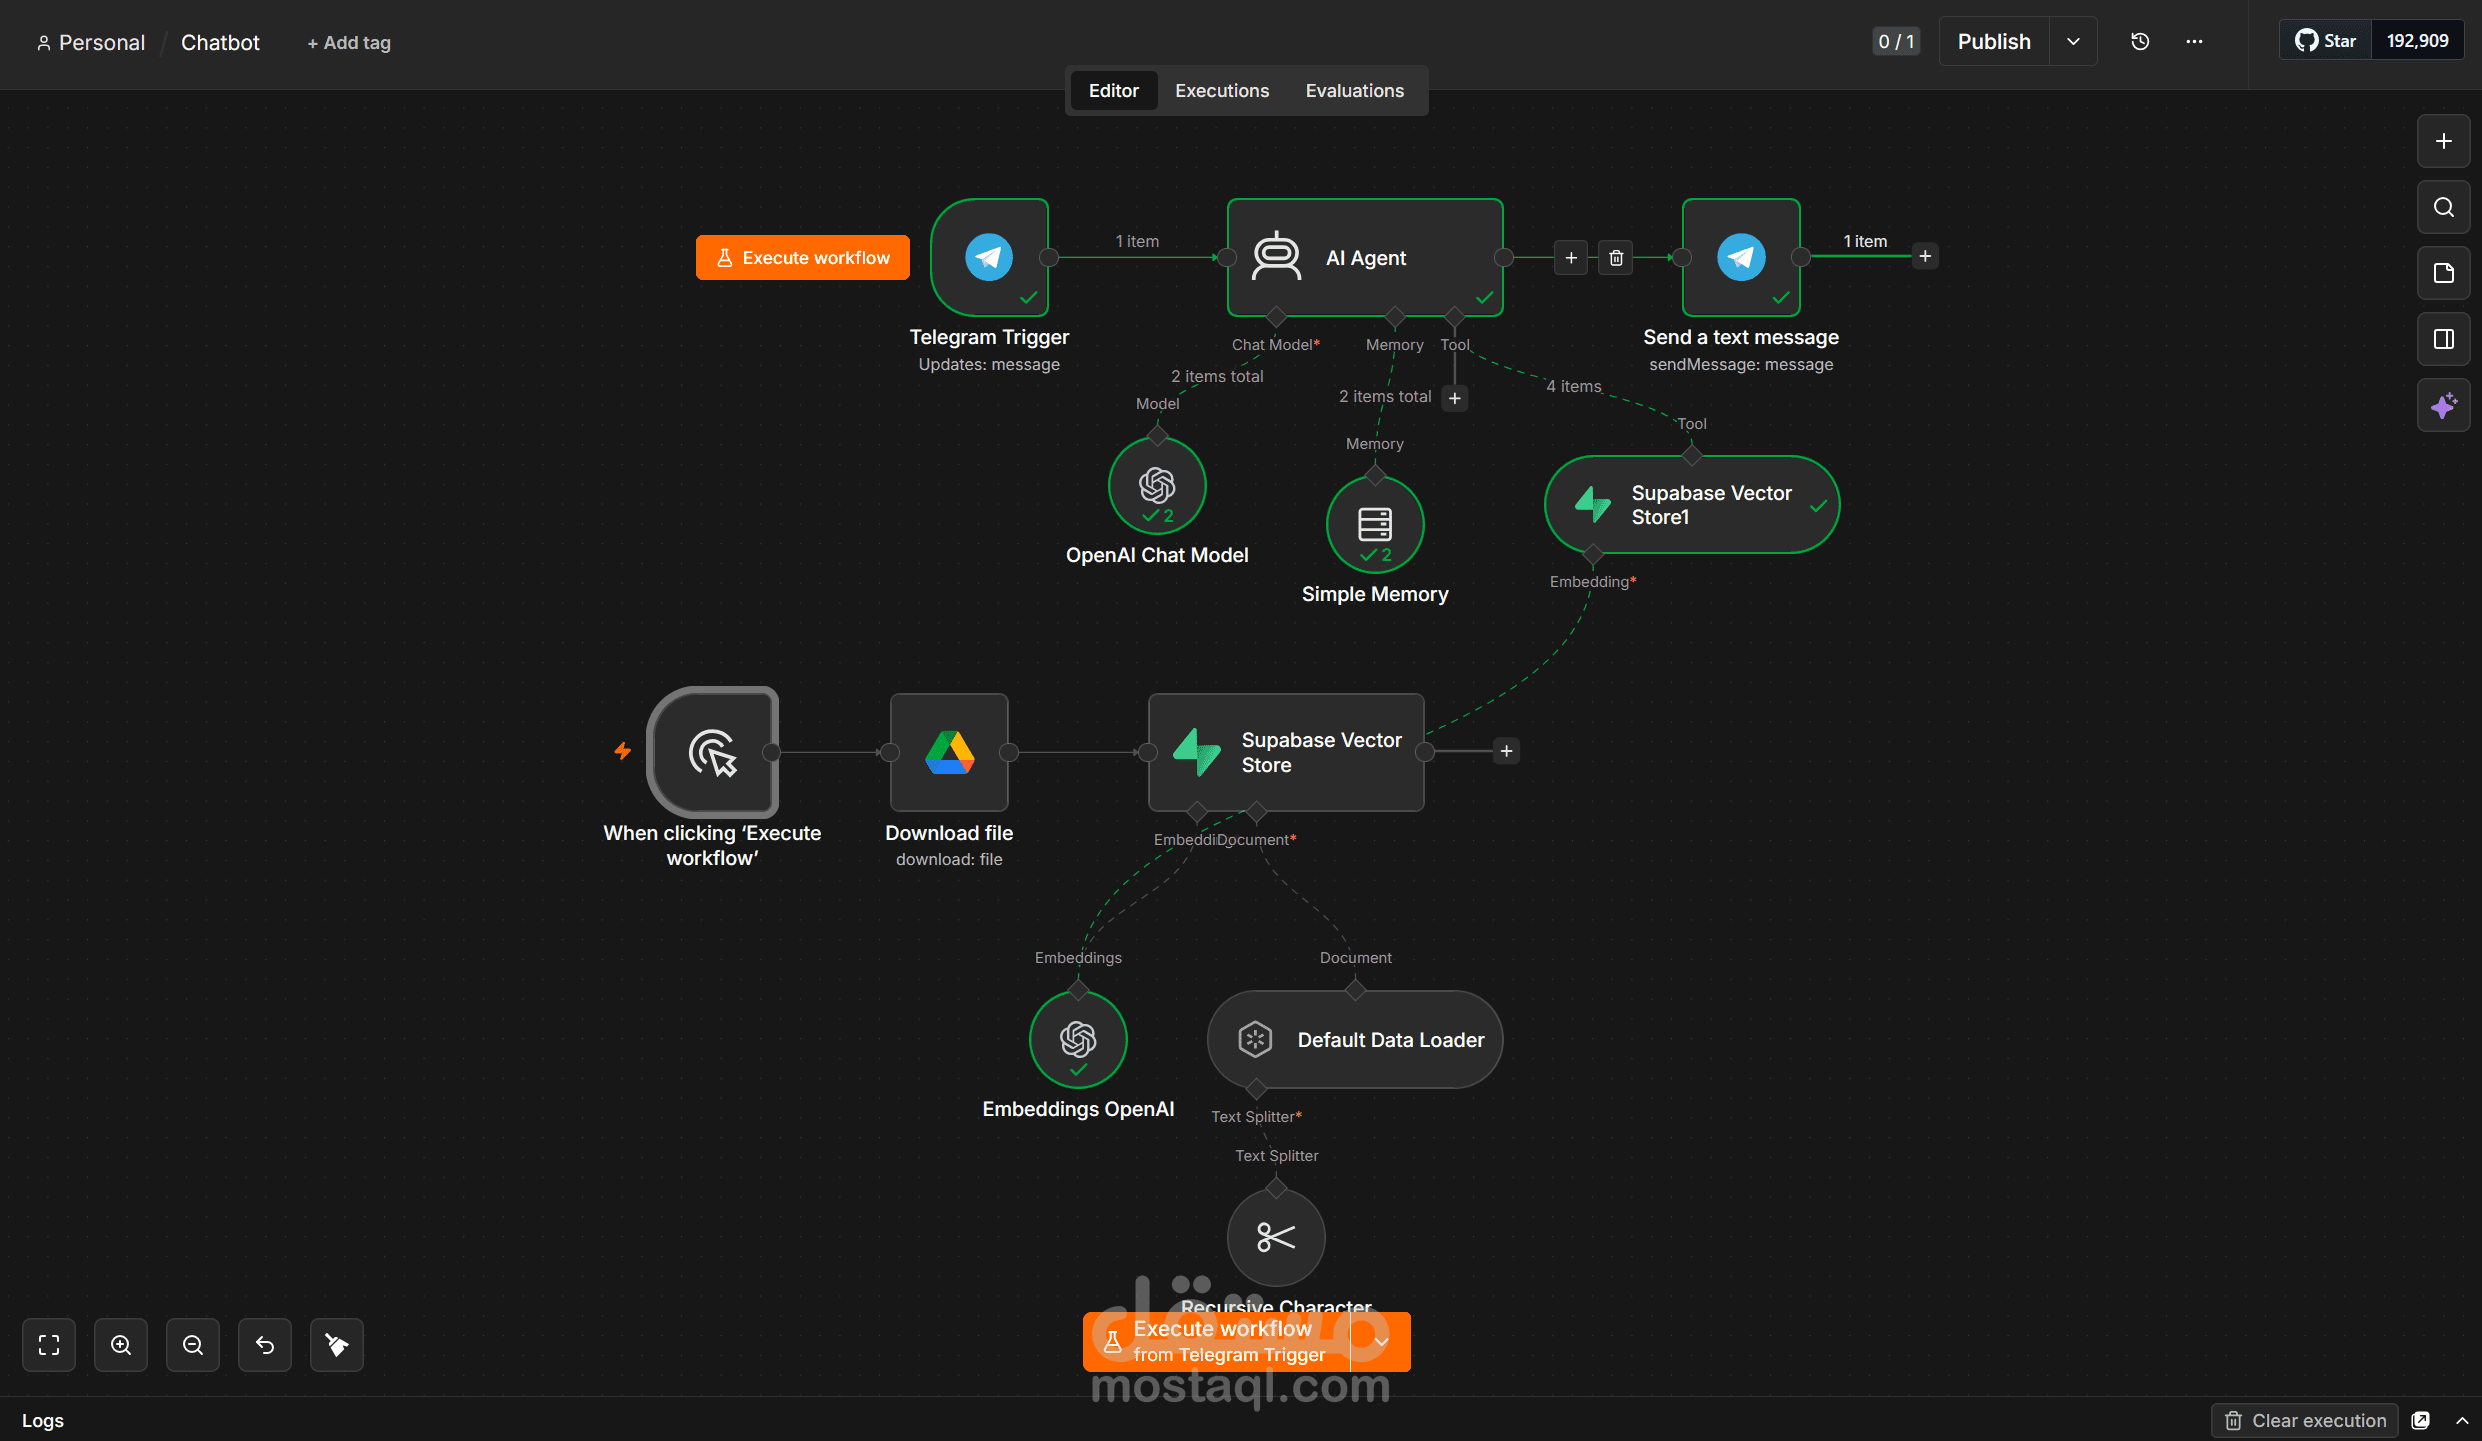Delete the connection after AI Agent
The width and height of the screenshot is (2482, 1441).
pos(1616,258)
